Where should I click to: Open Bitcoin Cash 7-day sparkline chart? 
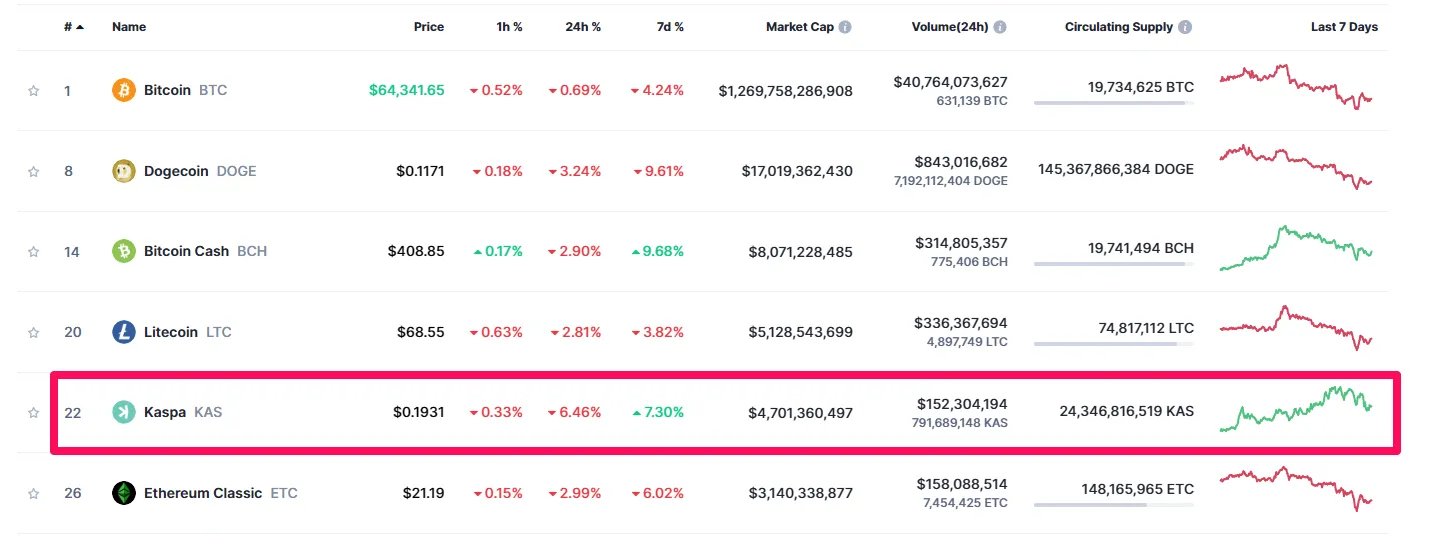pyautogui.click(x=1296, y=248)
